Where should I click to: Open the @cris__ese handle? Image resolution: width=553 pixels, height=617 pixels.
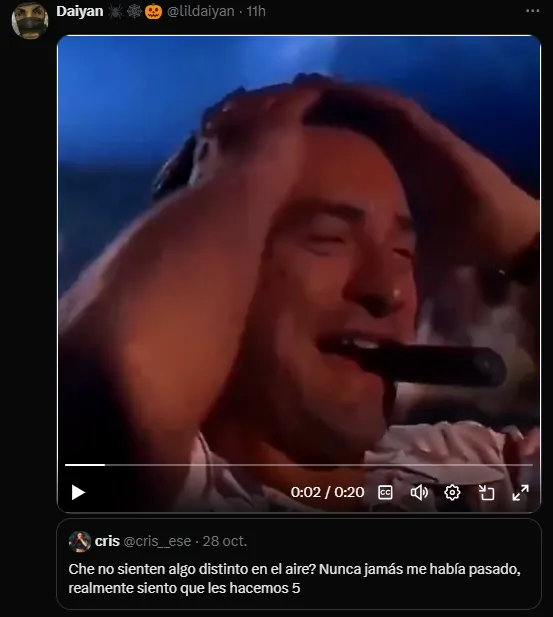pyautogui.click(x=157, y=541)
